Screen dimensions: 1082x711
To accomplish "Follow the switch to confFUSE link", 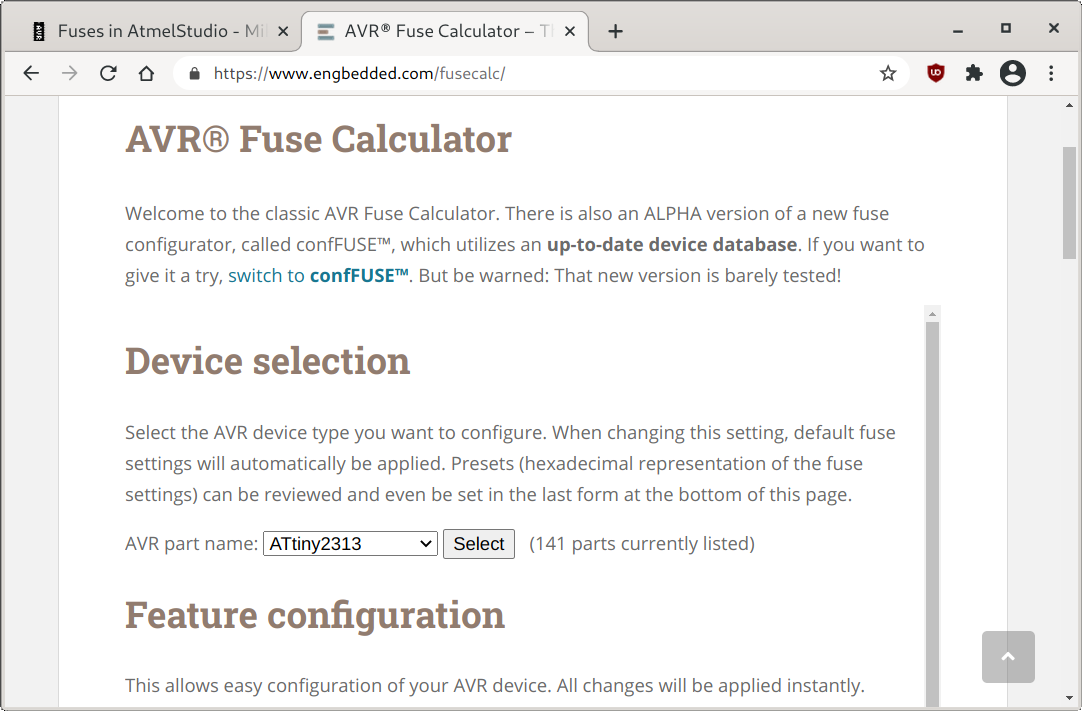I will coord(318,275).
